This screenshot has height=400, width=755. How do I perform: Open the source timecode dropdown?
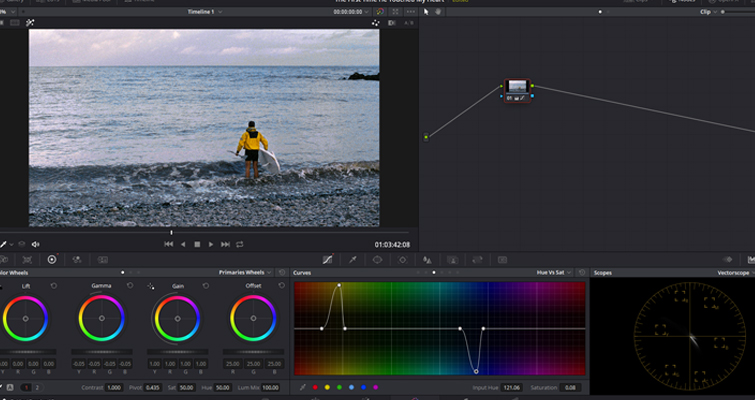coord(351,12)
